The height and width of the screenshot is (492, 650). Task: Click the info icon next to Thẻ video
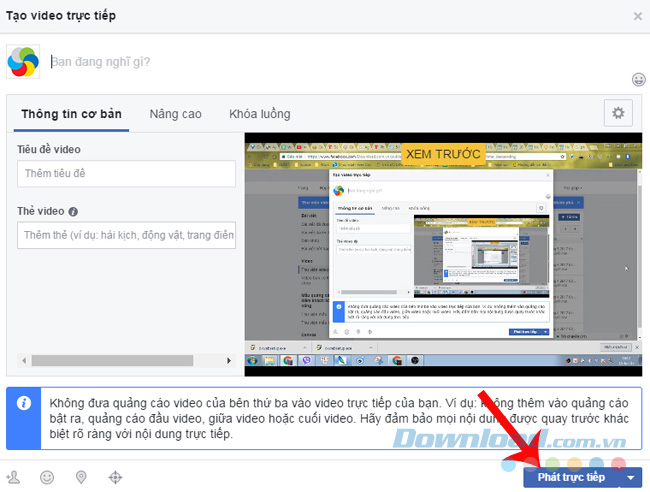tap(74, 212)
